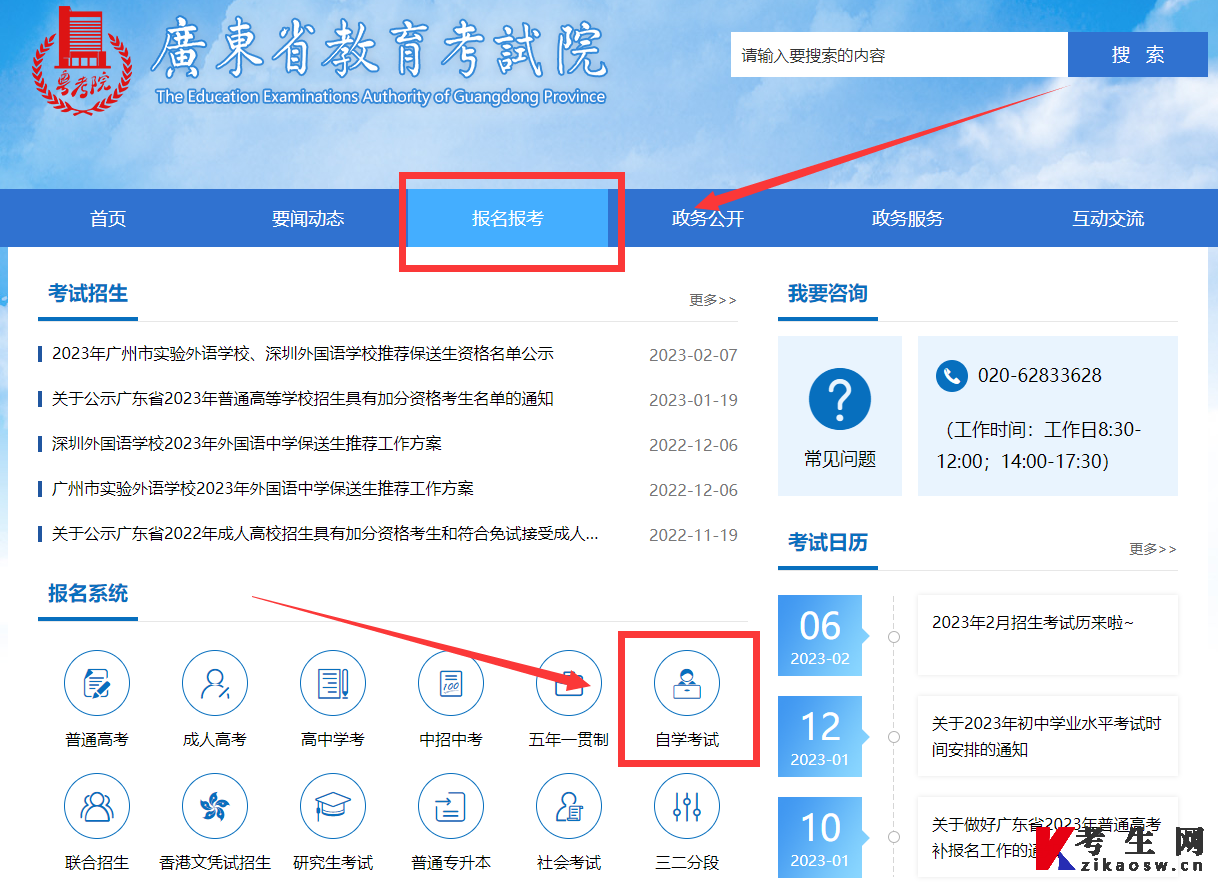Open the 香港文凭试招生 icon
The image size is (1218, 884).
click(x=215, y=806)
